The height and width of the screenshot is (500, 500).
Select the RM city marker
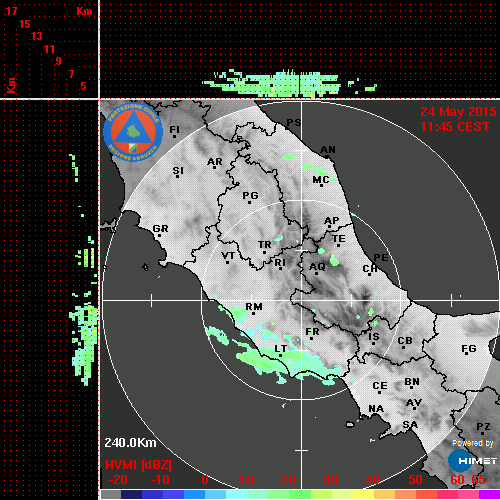click(254, 314)
